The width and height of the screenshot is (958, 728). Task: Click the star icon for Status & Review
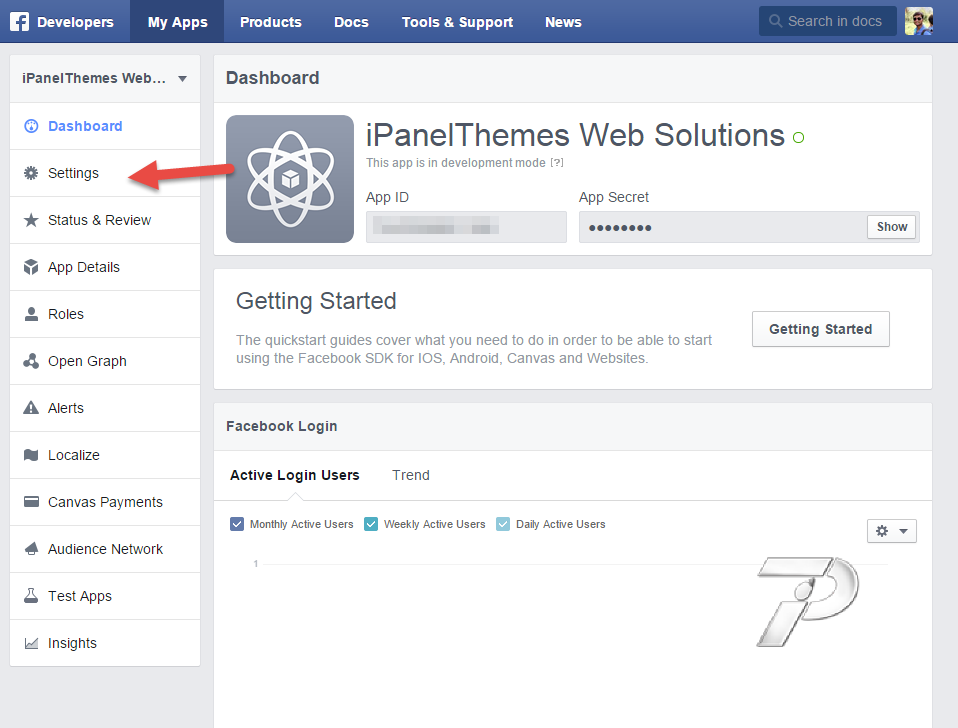pos(30,220)
